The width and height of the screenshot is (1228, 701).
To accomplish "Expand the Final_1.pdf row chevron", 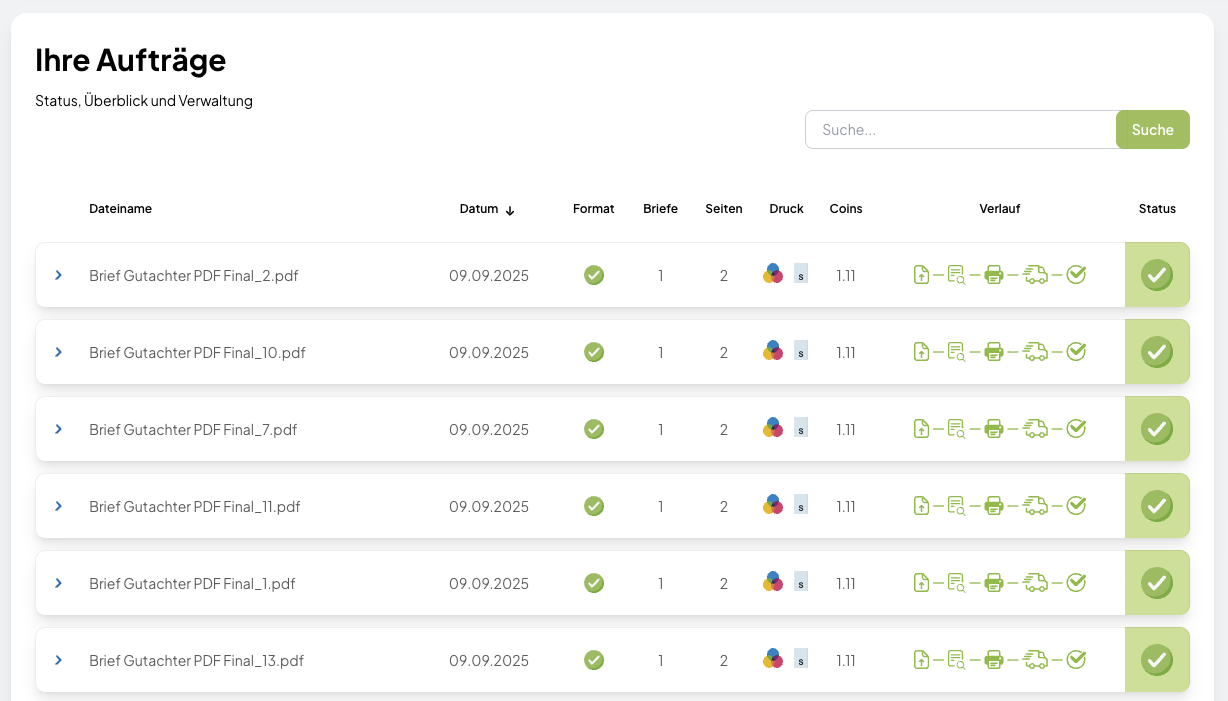I will (59, 583).
